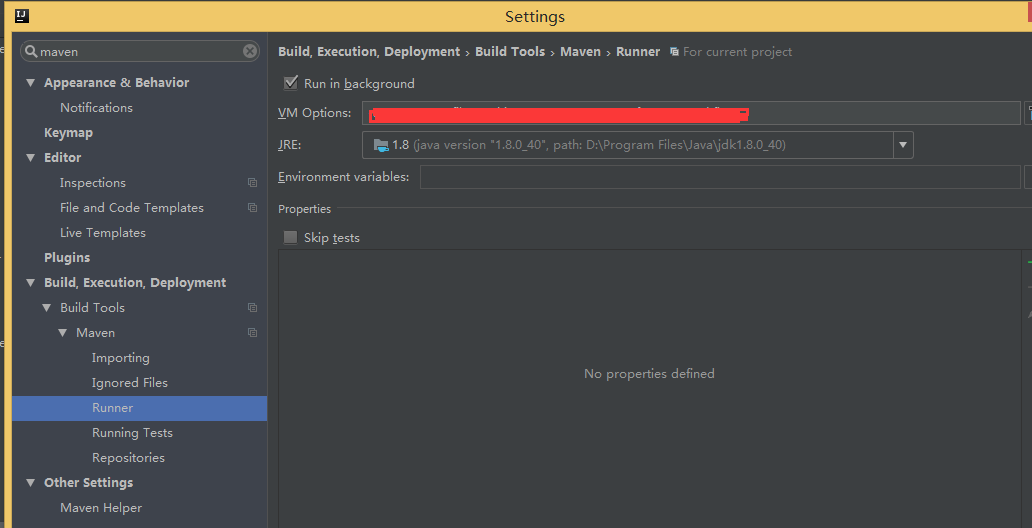Click 'Build Tools' in the breadcrumb
Screen dimensions: 1032x528
(x=510, y=51)
